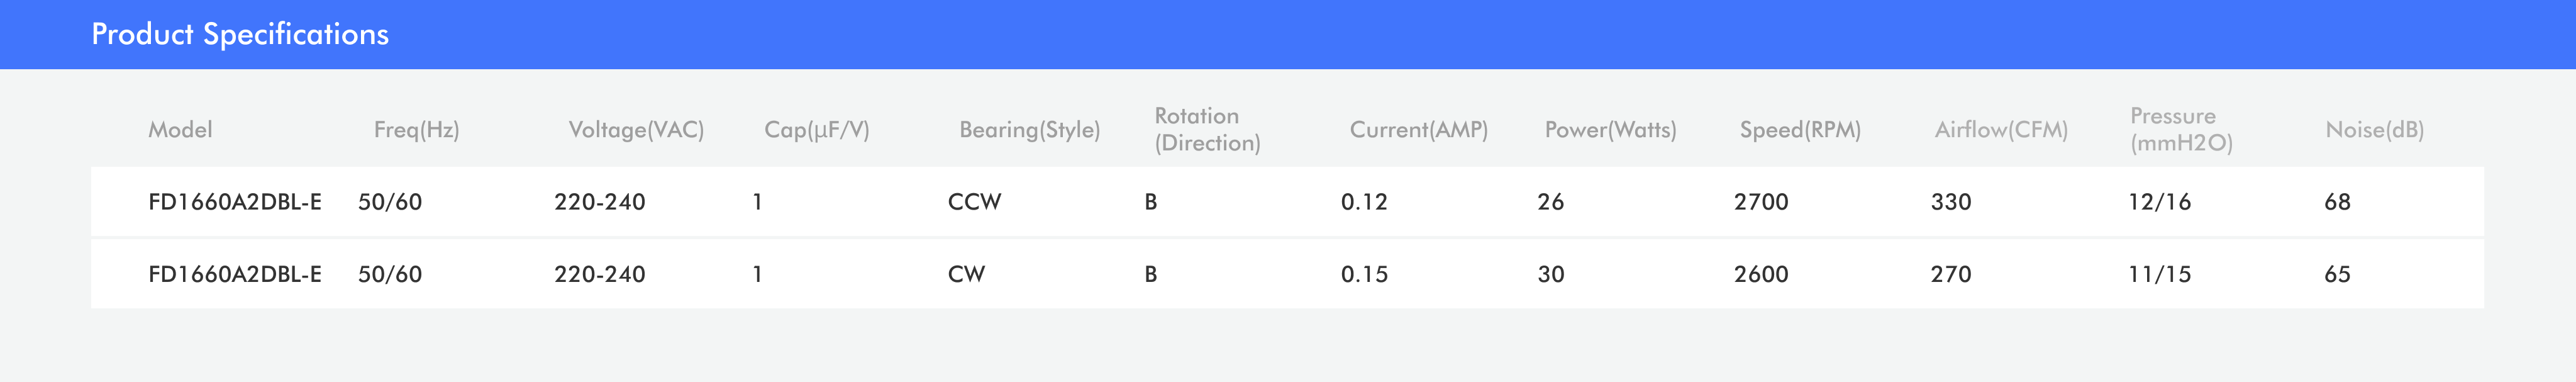The height and width of the screenshot is (382, 2576).
Task: Click the Model column header
Action: pos(180,130)
